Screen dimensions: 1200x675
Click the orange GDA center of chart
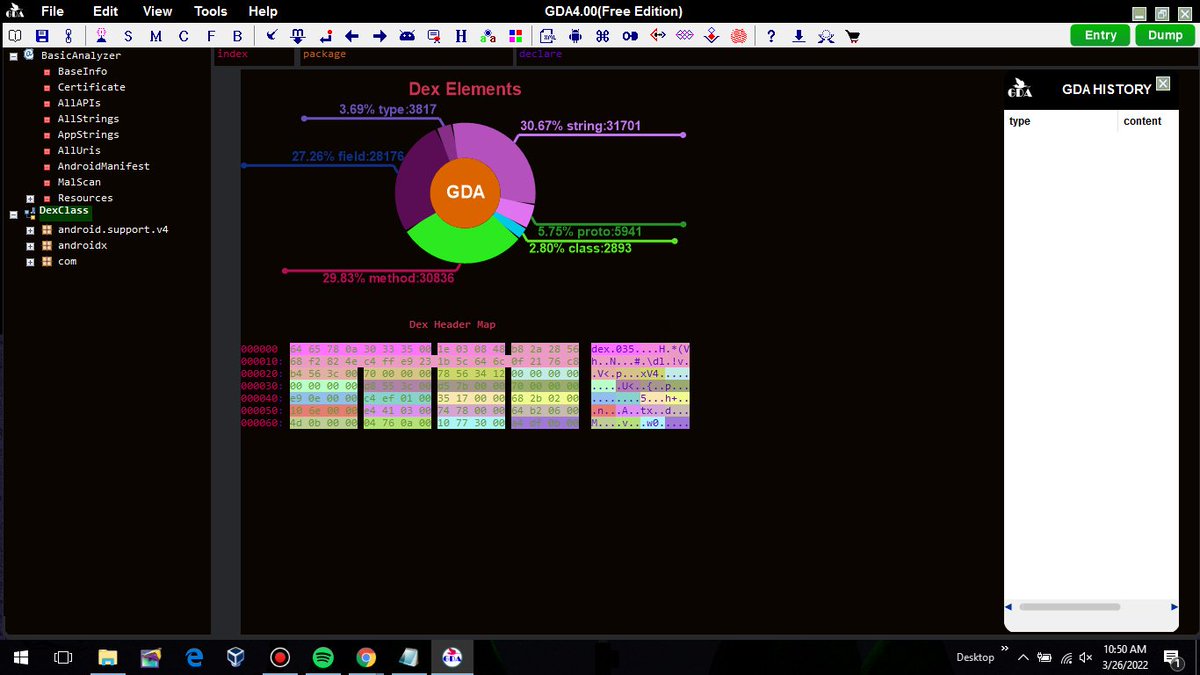point(465,192)
